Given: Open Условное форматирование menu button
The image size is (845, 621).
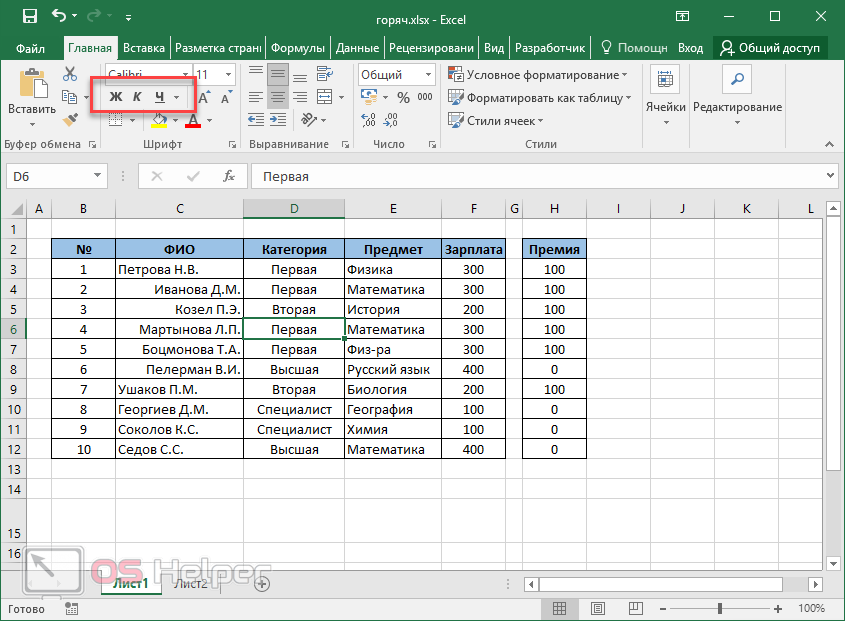Looking at the screenshot, I should (538, 75).
